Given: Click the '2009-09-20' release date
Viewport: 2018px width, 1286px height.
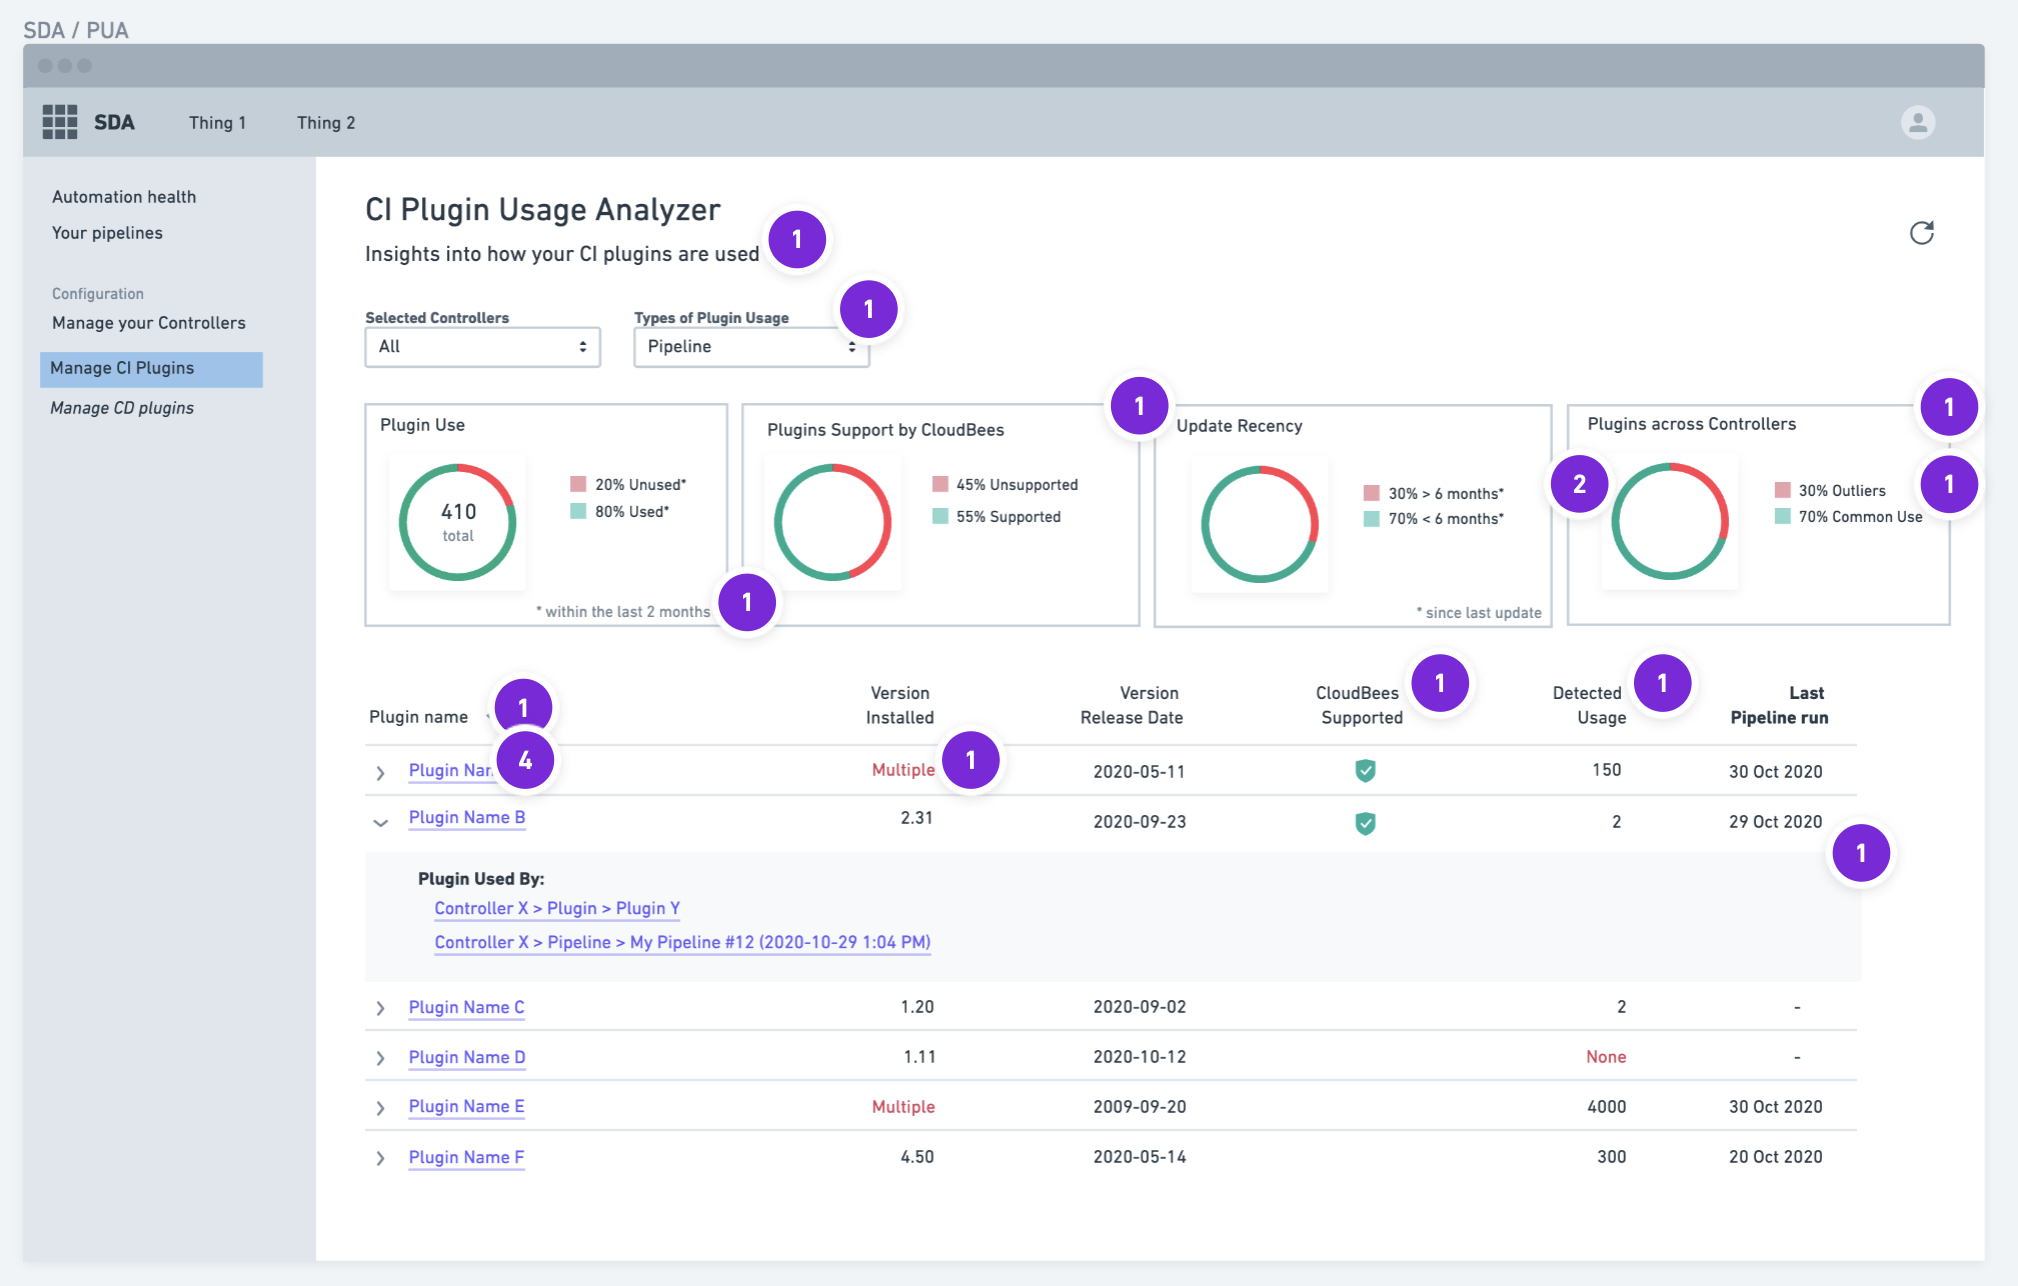Looking at the screenshot, I should point(1139,1107).
